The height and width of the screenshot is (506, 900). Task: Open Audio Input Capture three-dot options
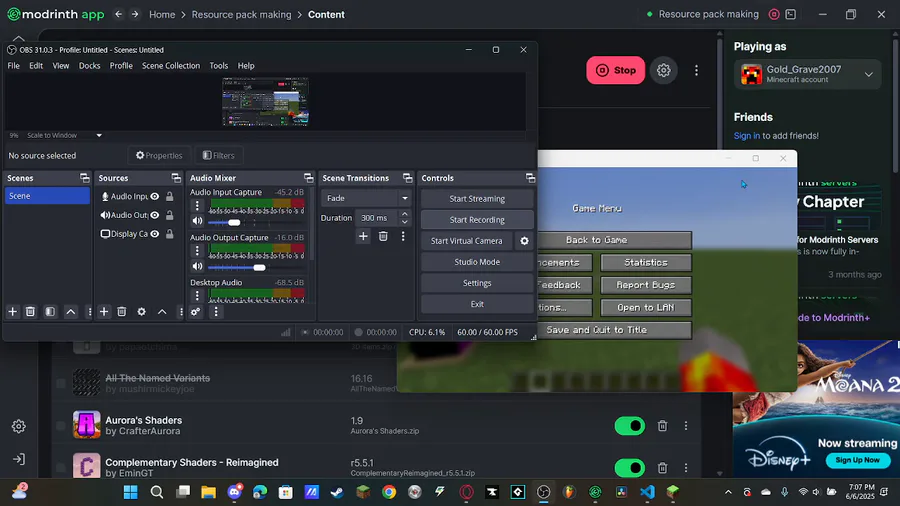197,205
